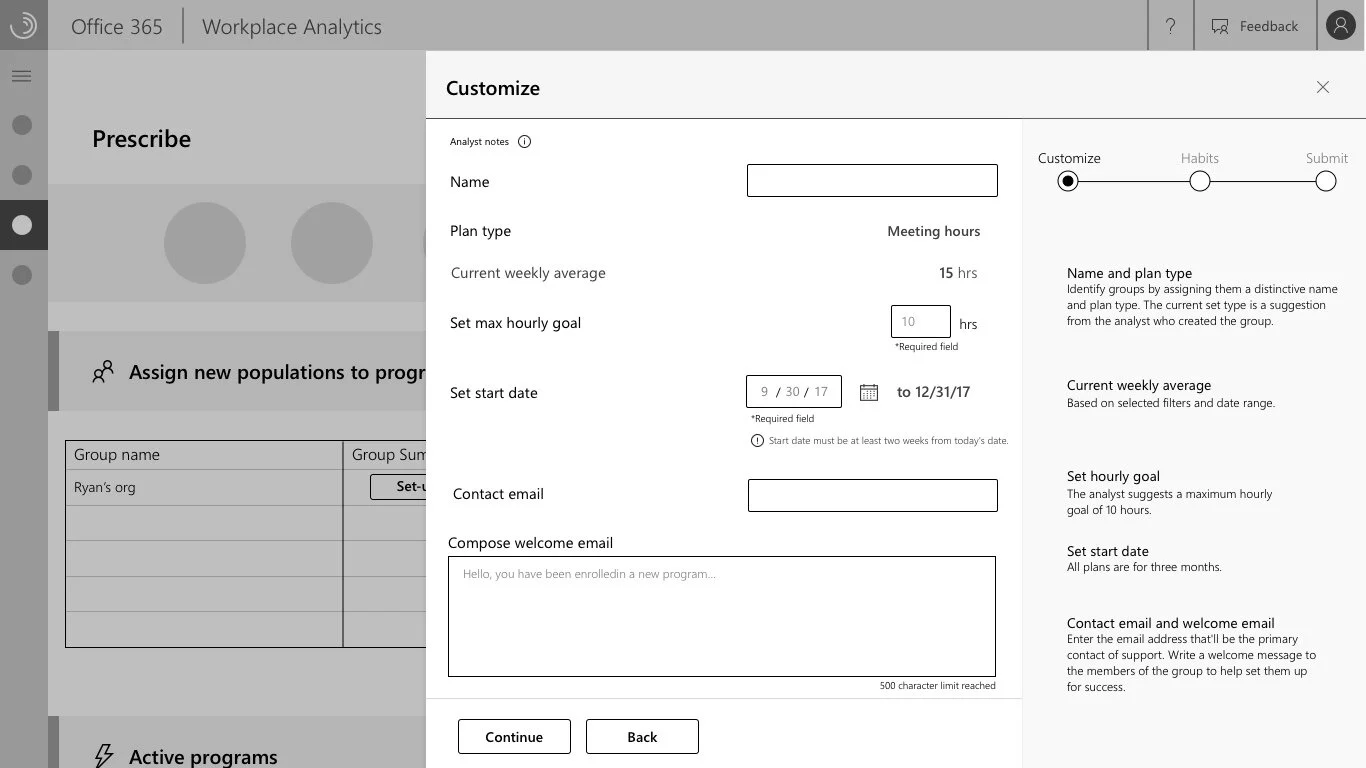Click the Active programs lightning icon
Viewport: 1366px width, 768px height.
(x=103, y=756)
